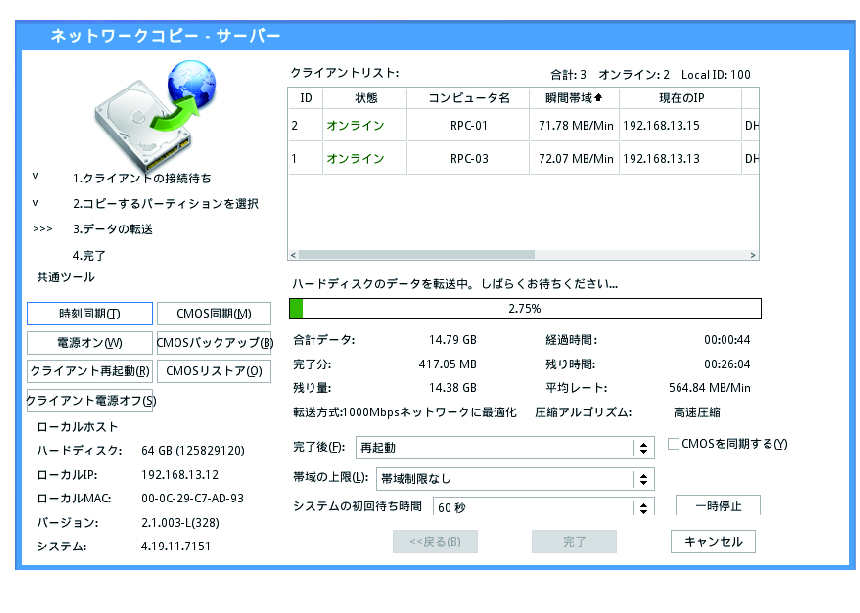
Task: Select the RPC-01 client row
Action: click(x=468, y=126)
